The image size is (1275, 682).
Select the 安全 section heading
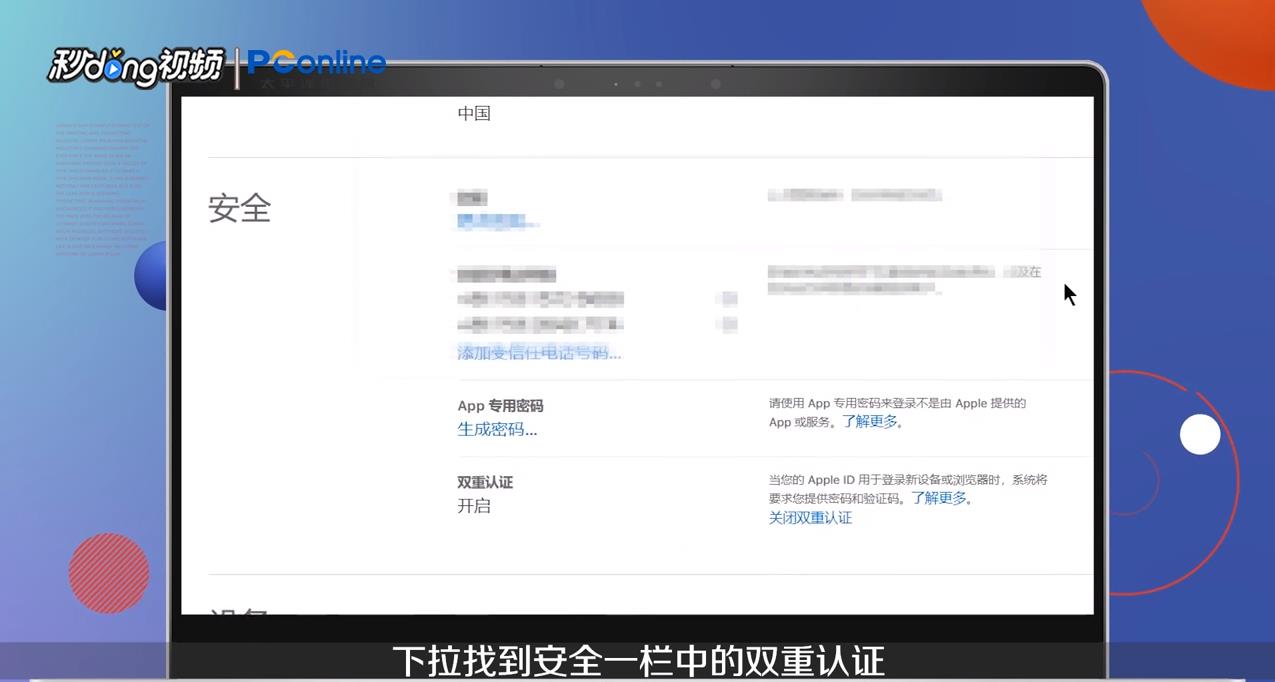(240, 209)
